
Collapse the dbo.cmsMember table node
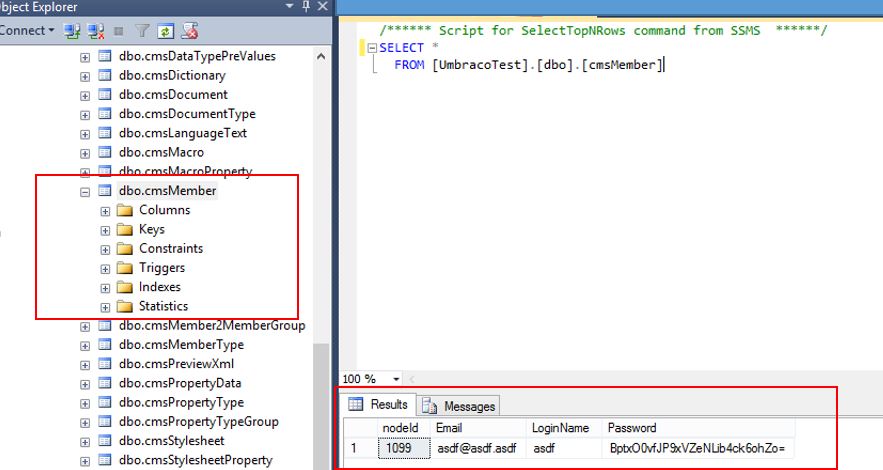85,192
